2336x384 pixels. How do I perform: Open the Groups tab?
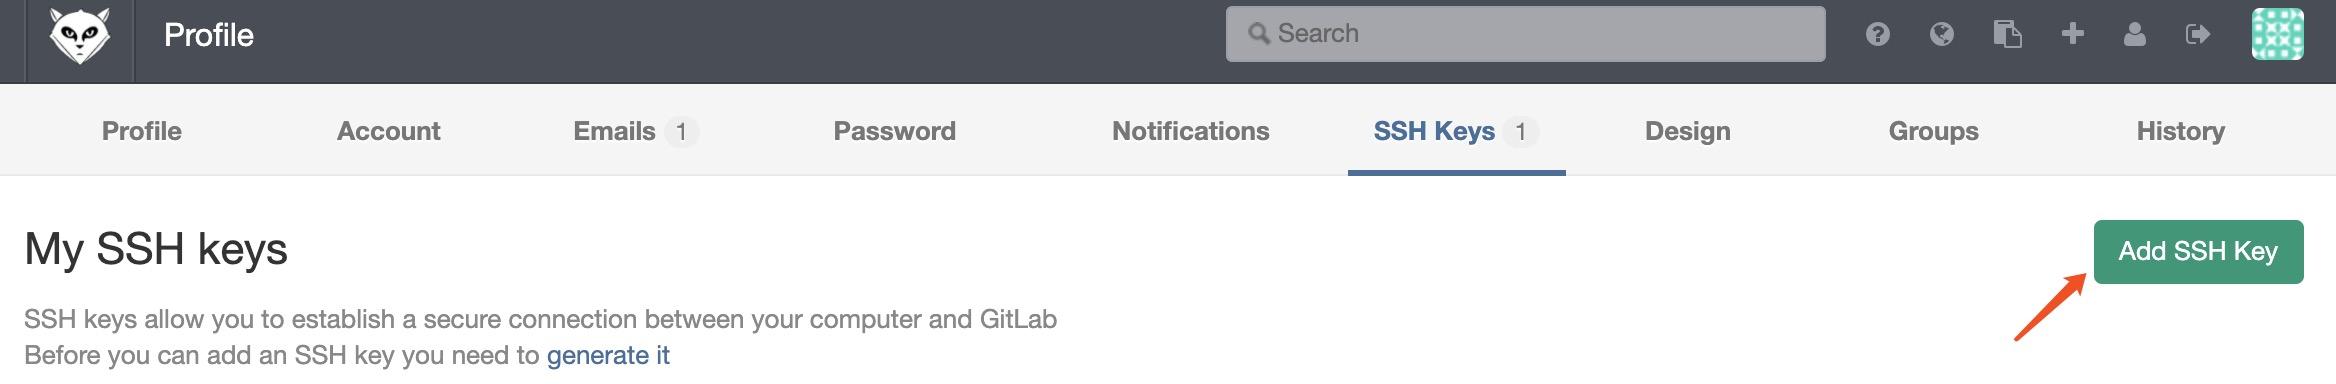point(1934,131)
